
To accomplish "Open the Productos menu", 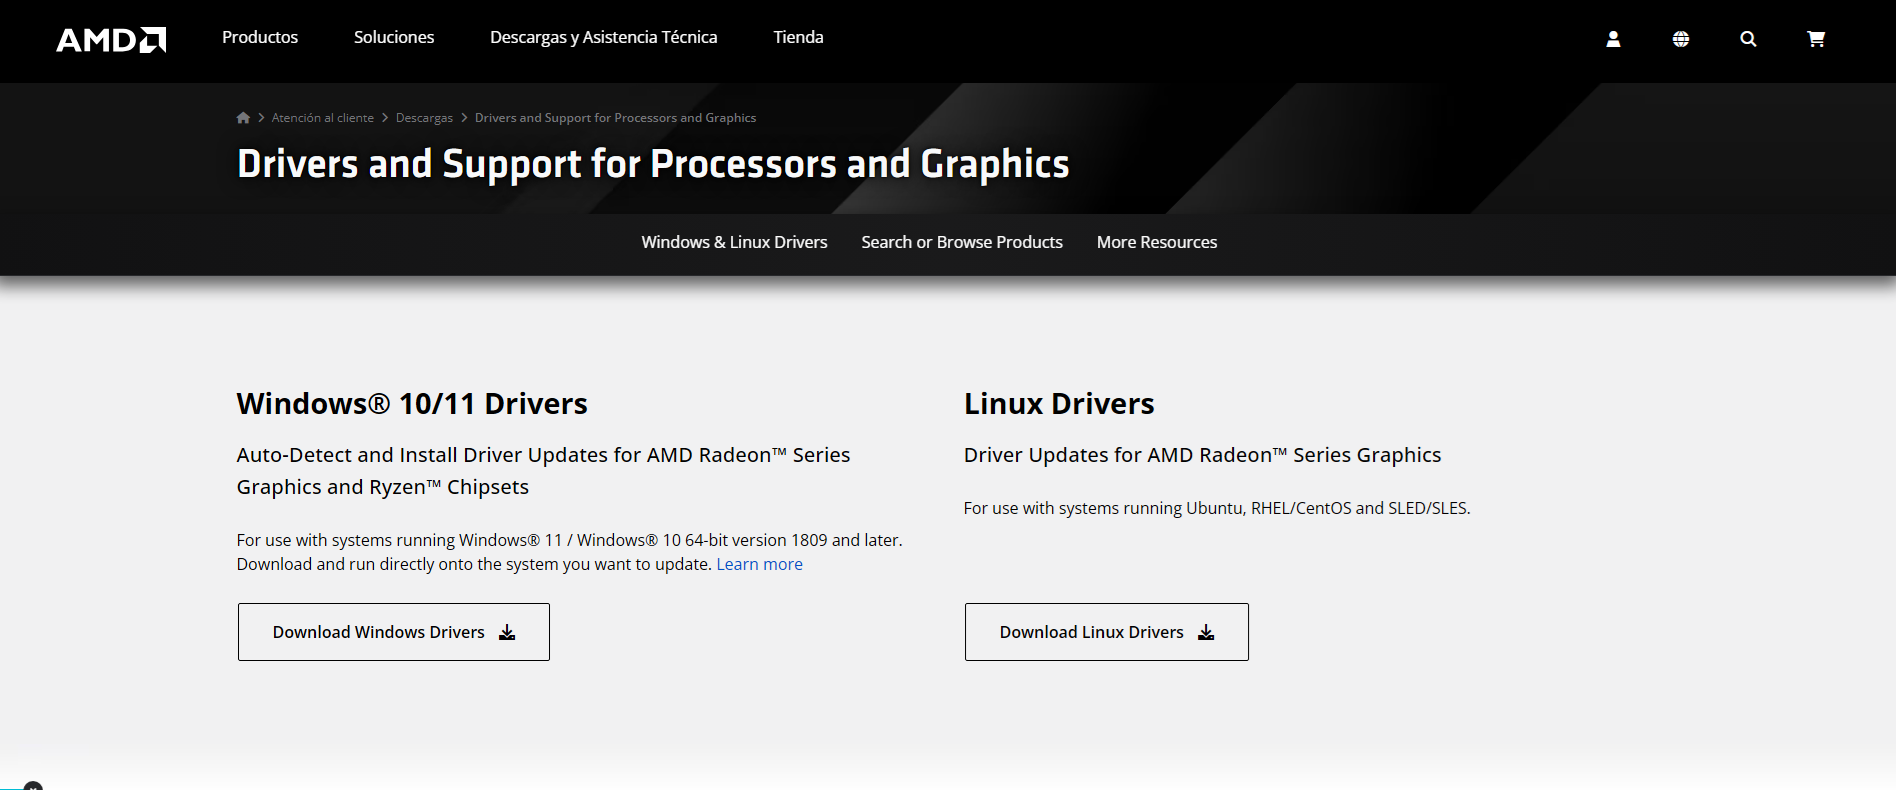I will (x=260, y=37).
